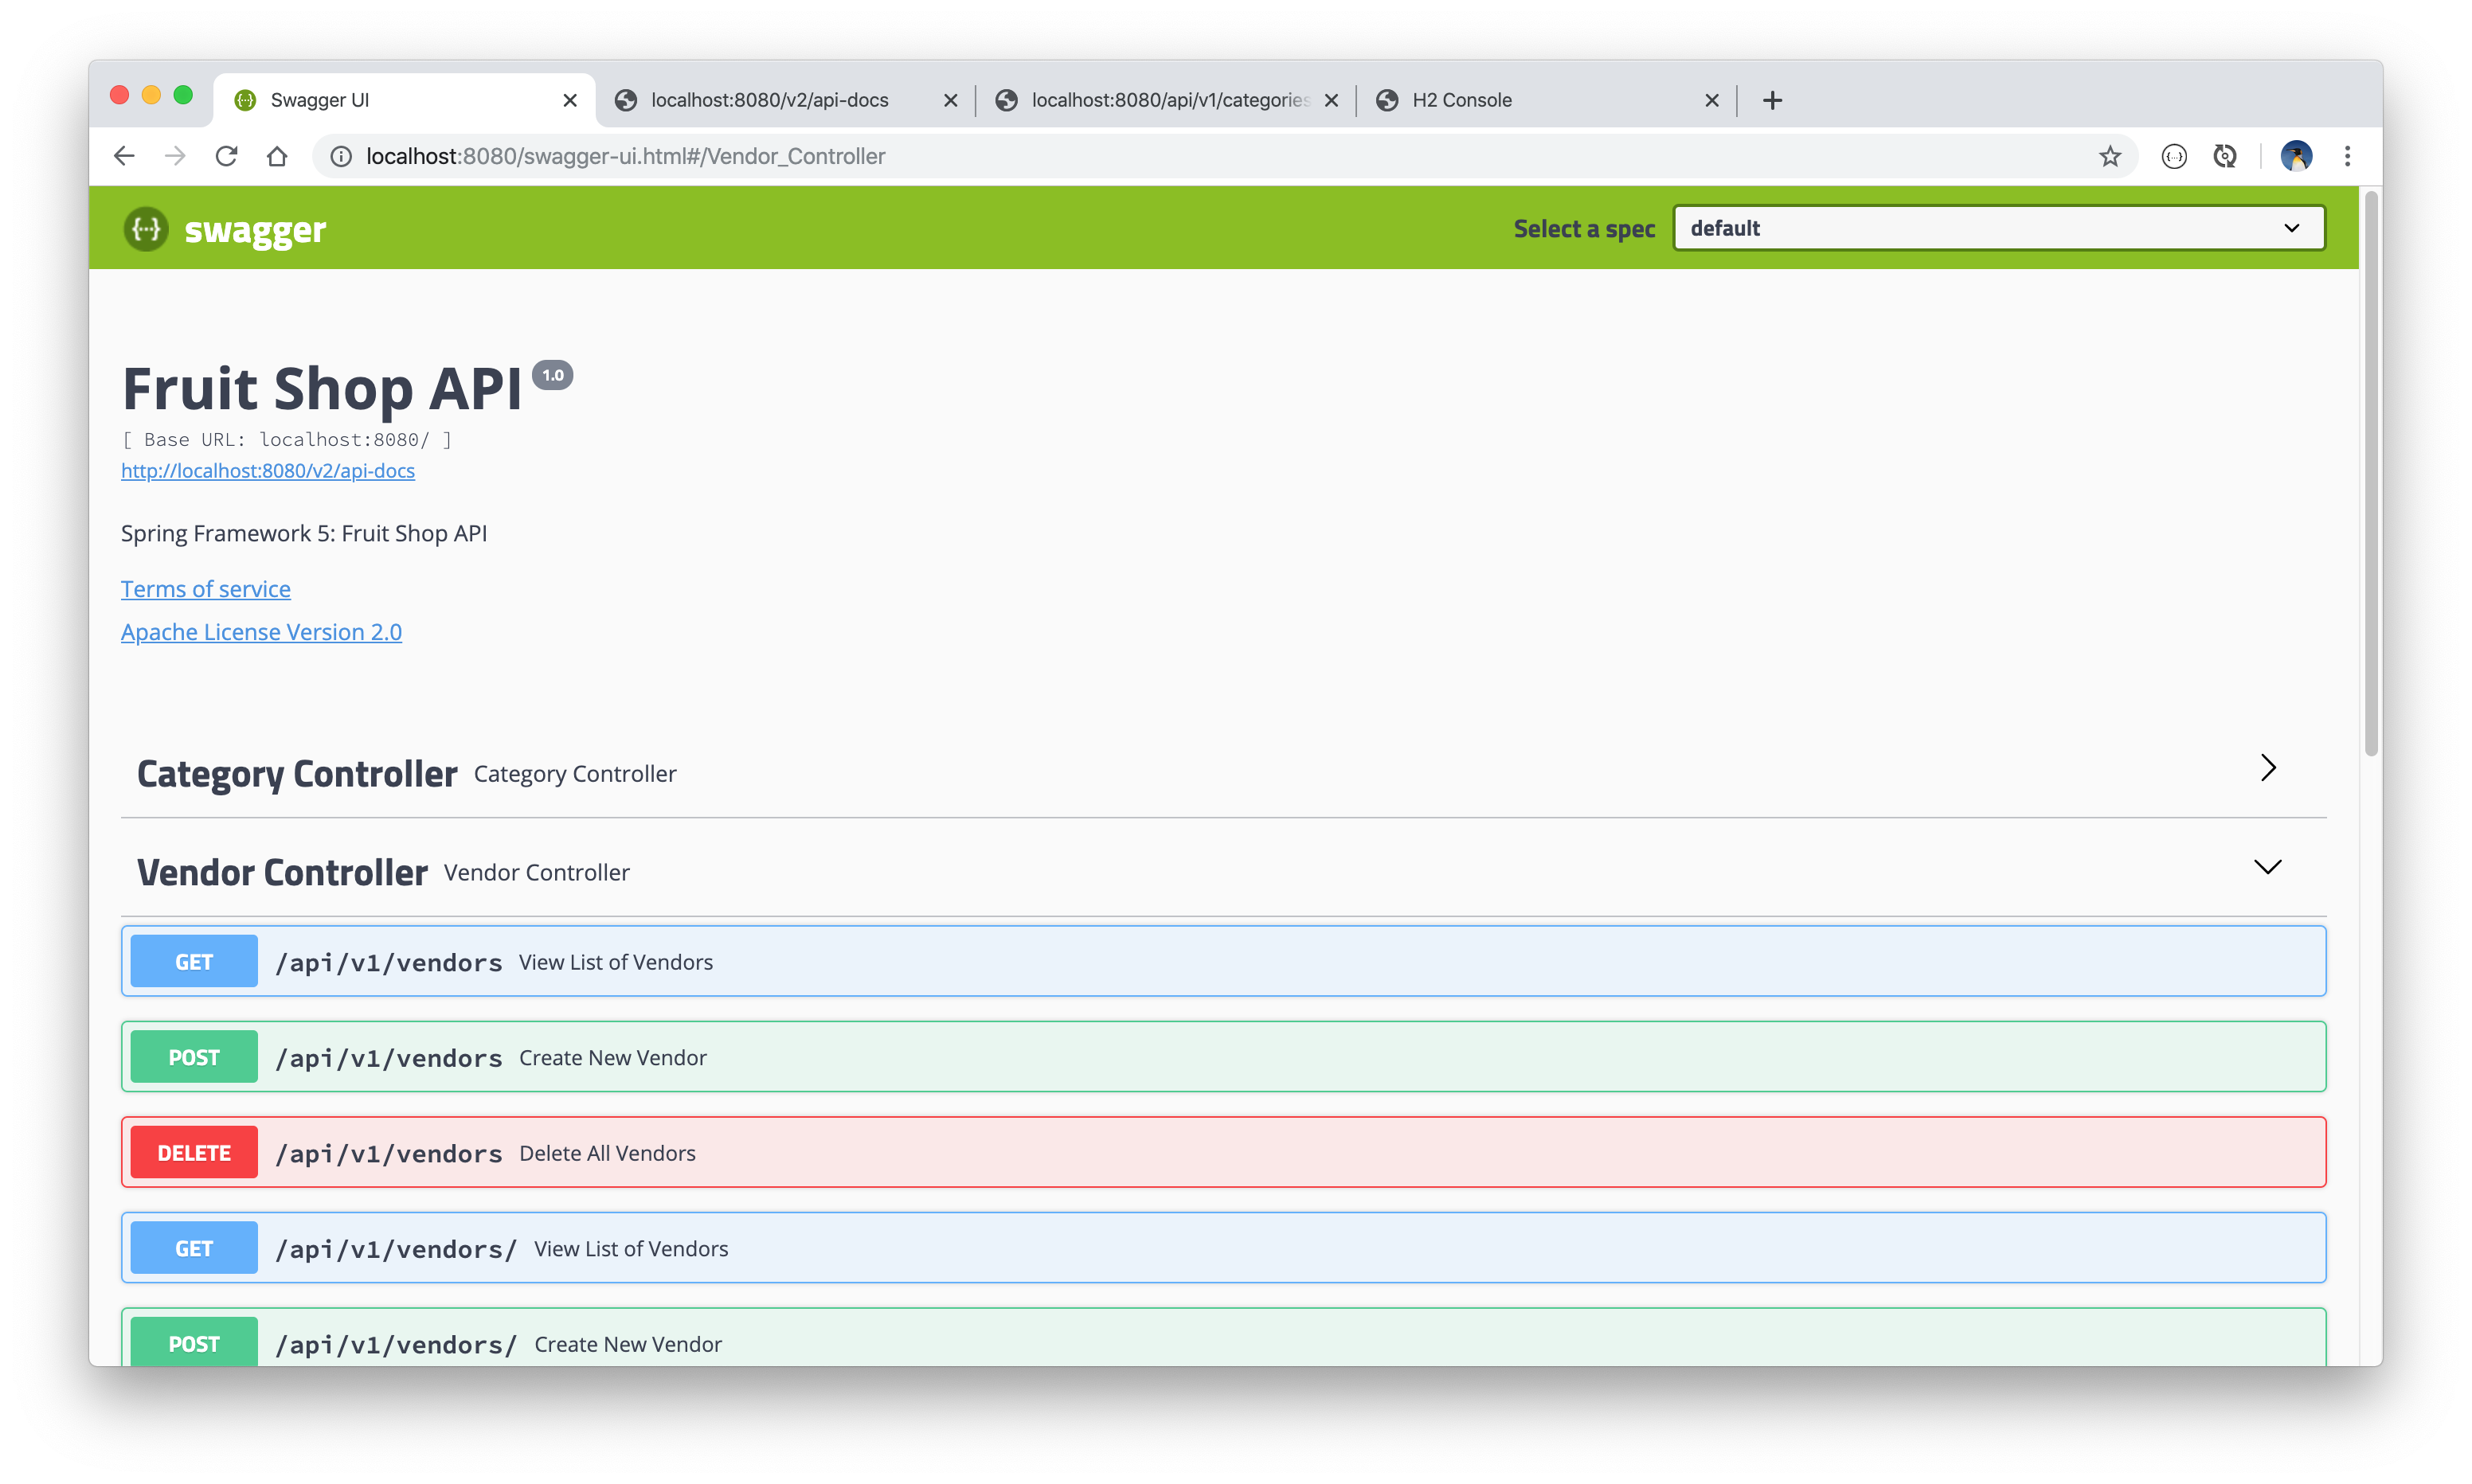Go back to previous page
This screenshot has width=2472, height=1484.
124,156
